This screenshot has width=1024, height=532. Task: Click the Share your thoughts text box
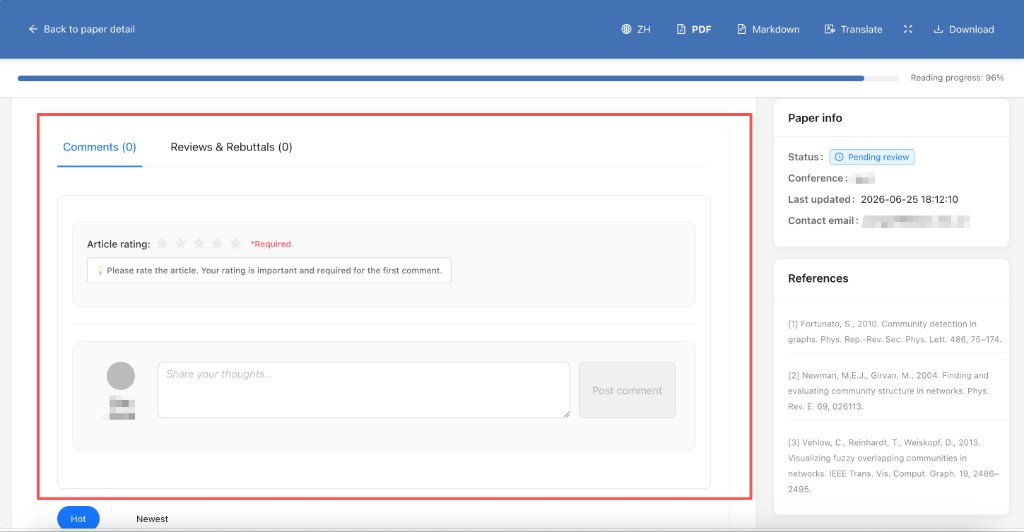364,390
